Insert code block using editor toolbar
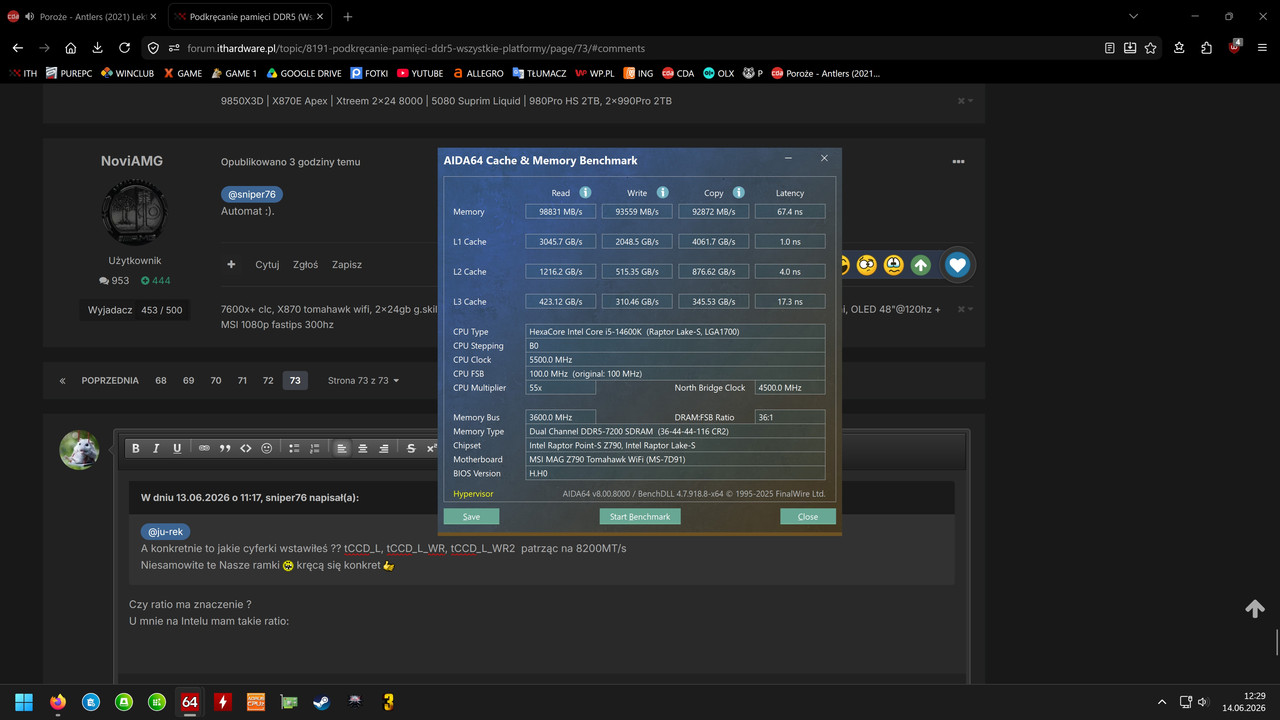1280x720 pixels. pyautogui.click(x=246, y=448)
